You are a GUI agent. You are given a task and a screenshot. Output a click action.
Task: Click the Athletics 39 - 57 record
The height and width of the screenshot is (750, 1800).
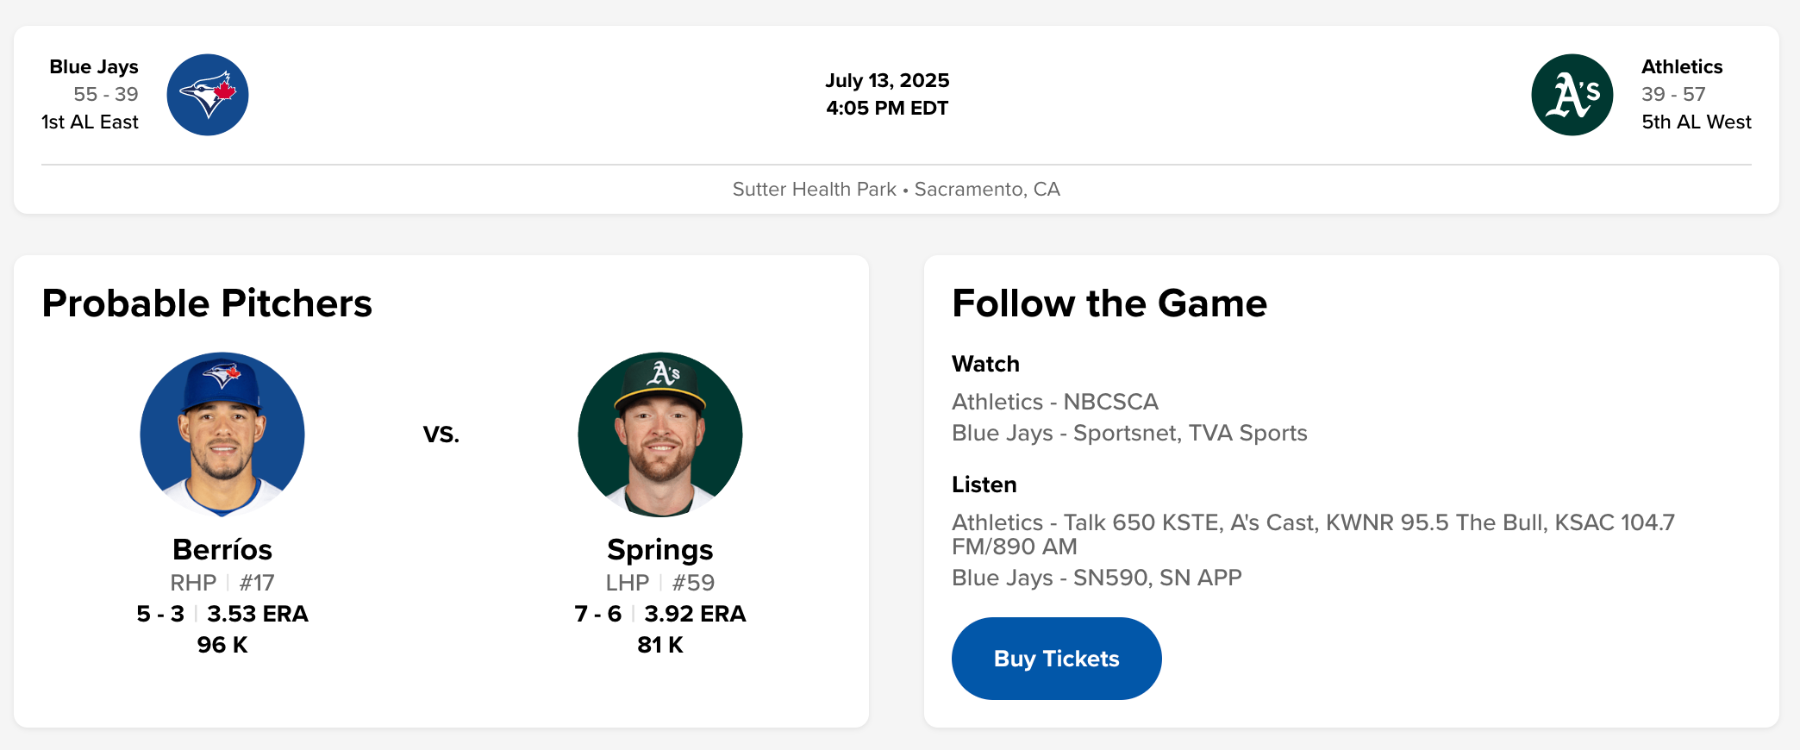pos(1673,94)
